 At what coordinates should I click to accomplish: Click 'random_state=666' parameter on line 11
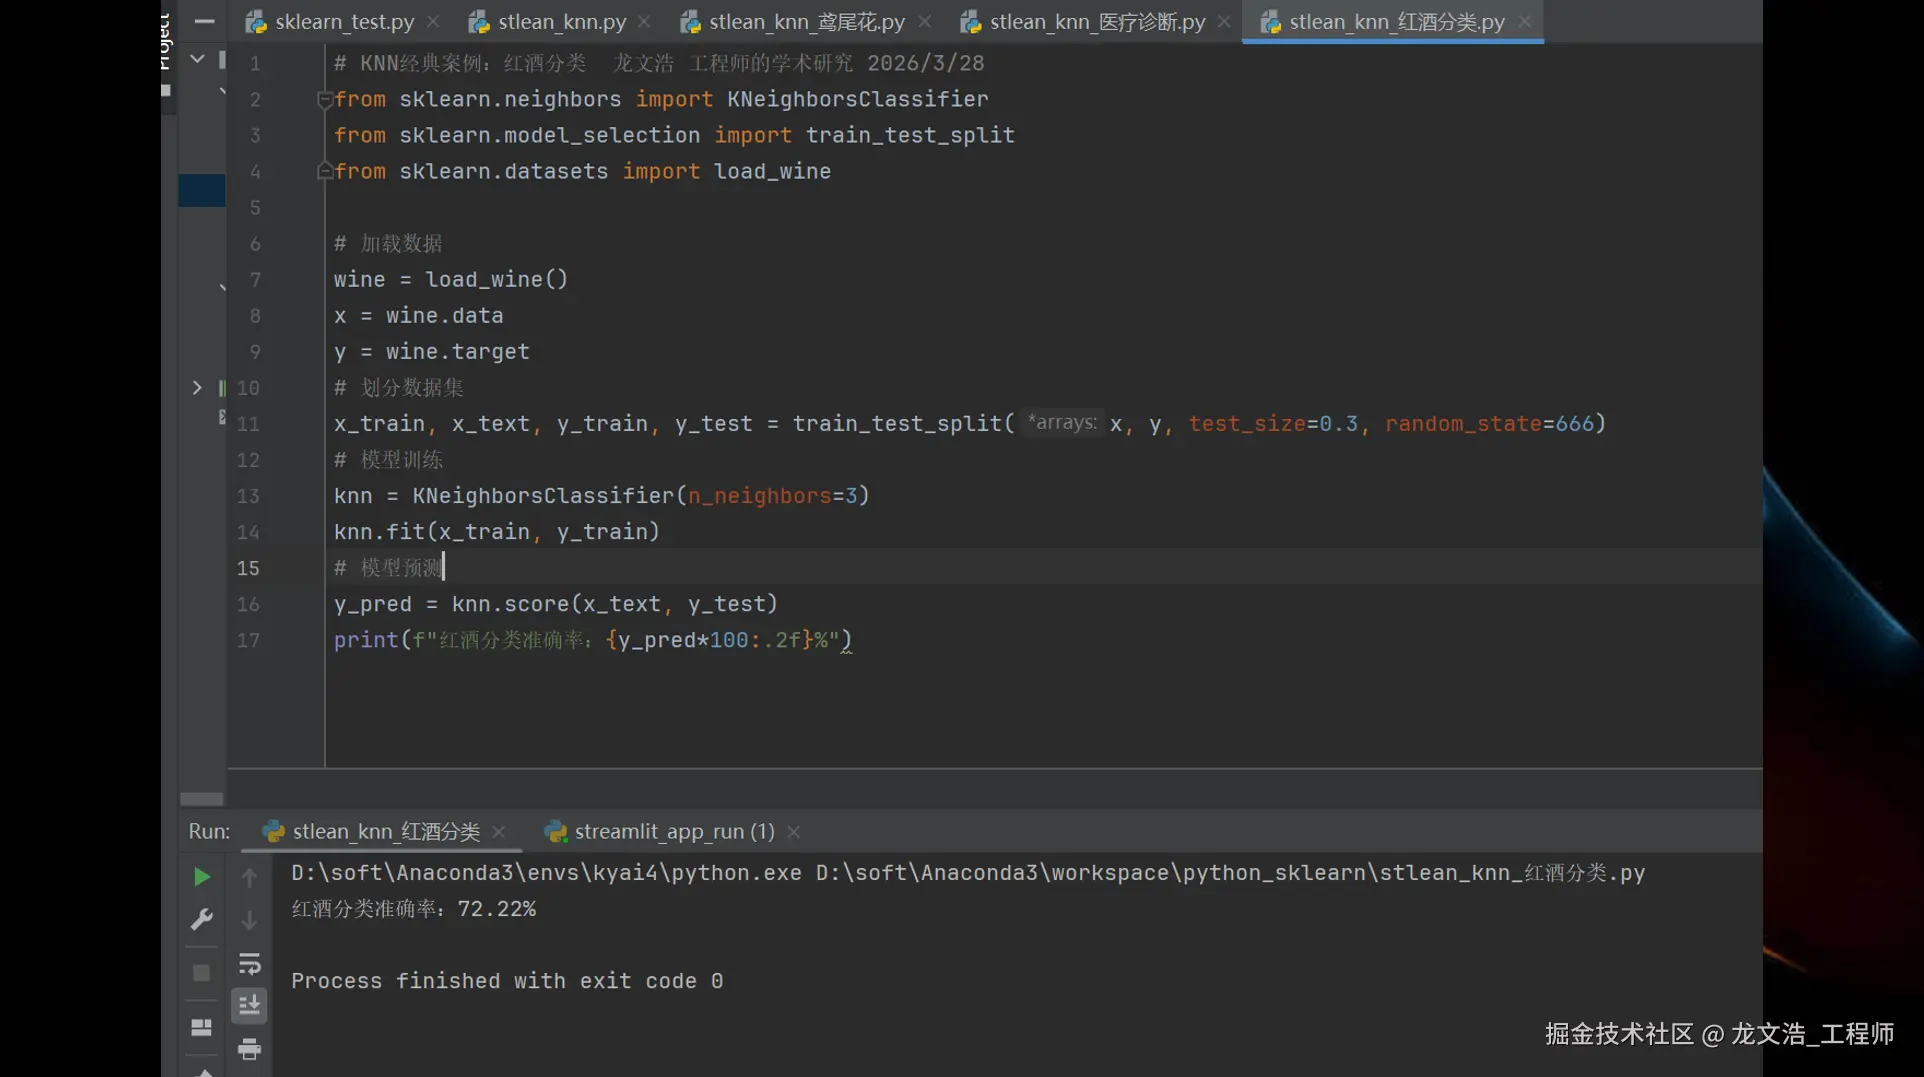[x=1489, y=423]
